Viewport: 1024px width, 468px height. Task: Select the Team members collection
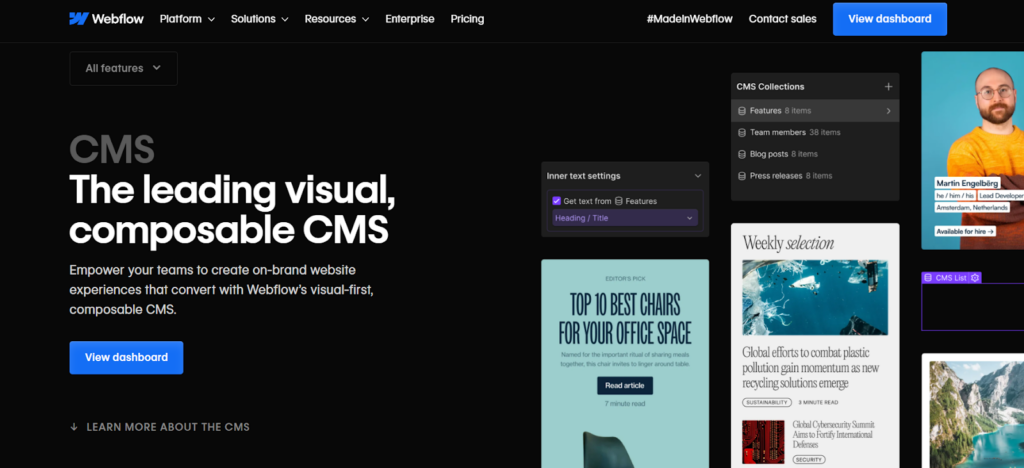(815, 133)
